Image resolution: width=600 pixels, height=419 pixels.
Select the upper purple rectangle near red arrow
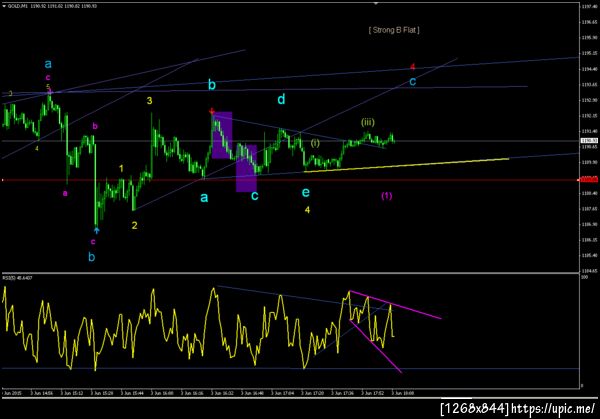click(x=222, y=135)
